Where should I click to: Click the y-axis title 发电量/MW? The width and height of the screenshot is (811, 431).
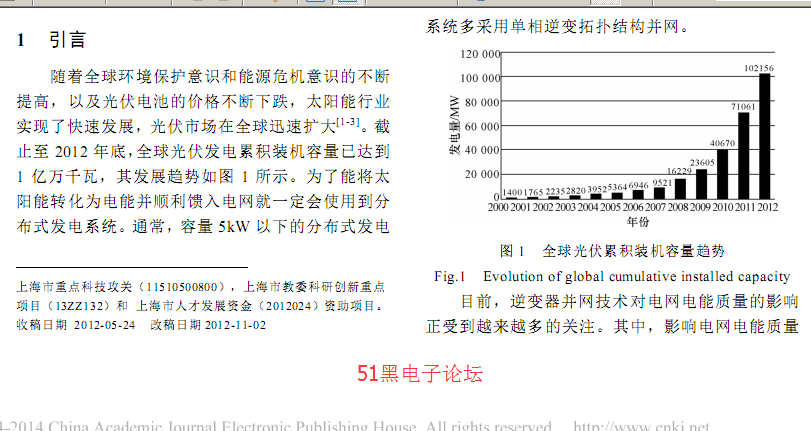[x=454, y=125]
